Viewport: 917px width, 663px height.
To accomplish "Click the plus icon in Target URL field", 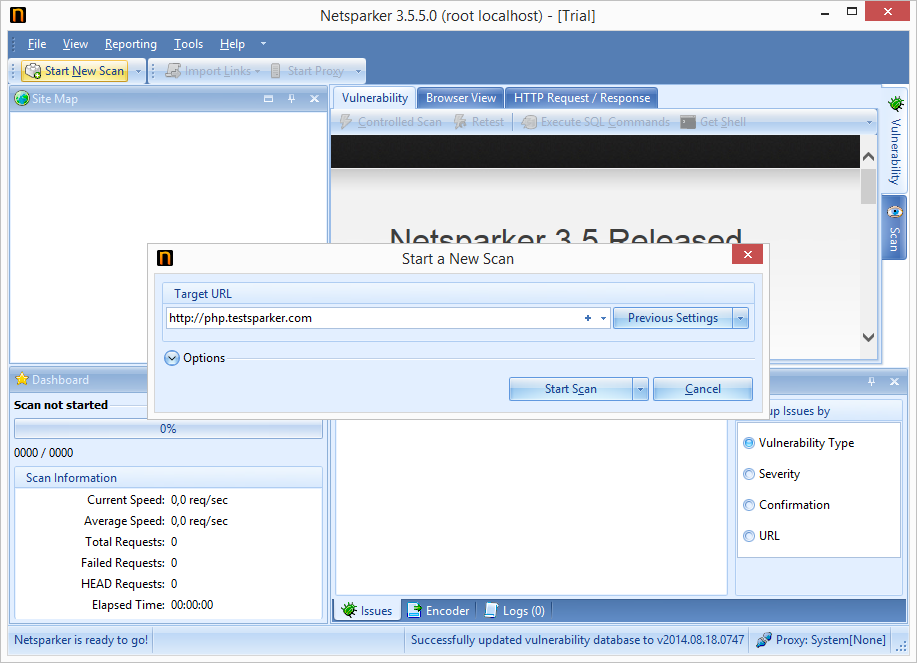I will [x=588, y=318].
